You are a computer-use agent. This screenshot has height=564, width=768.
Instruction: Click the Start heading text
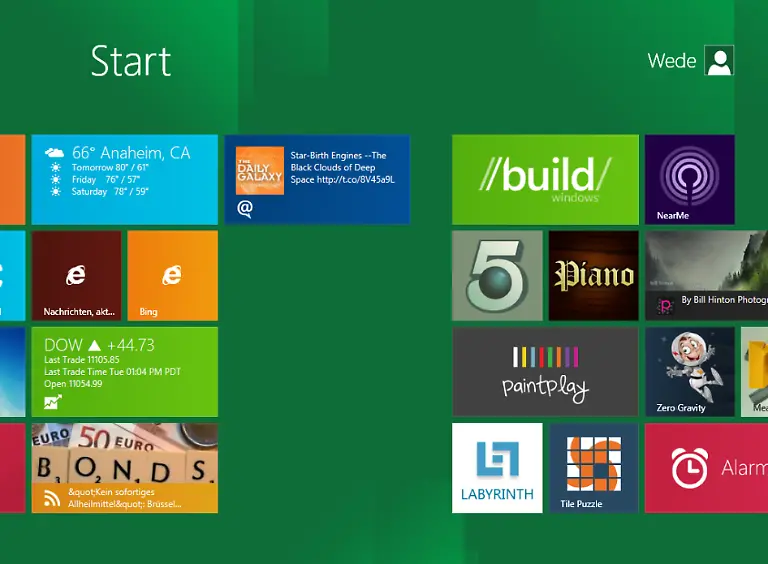[131, 61]
